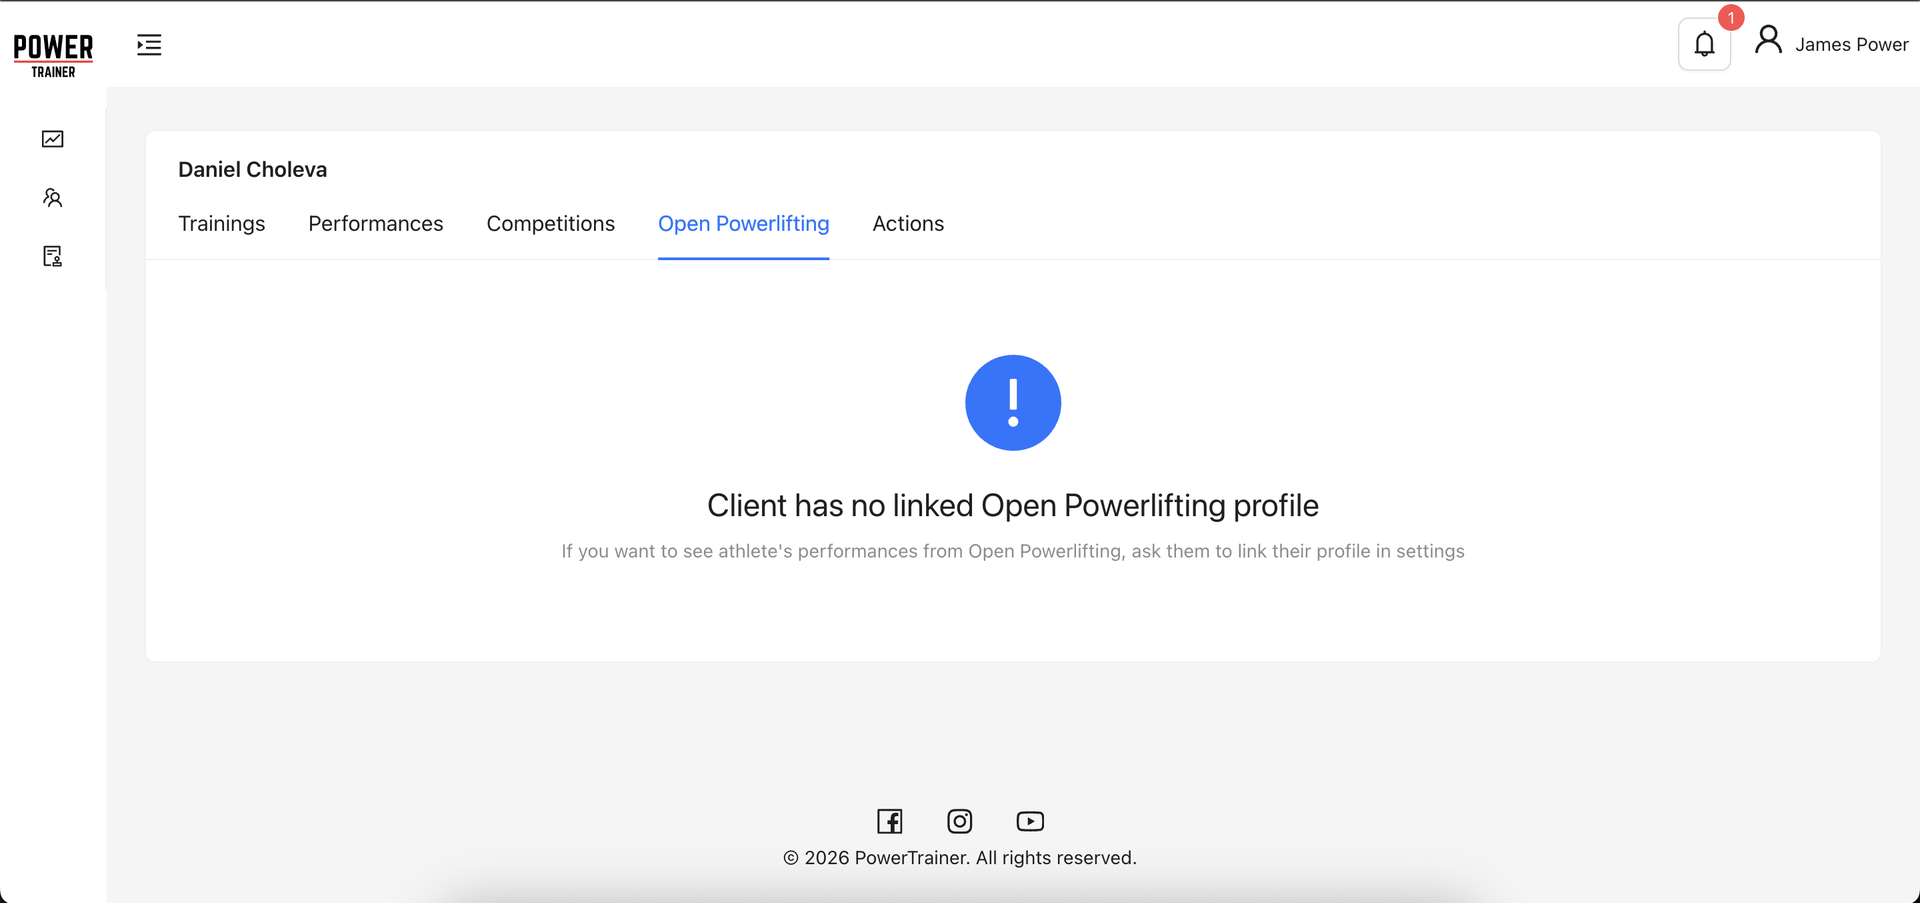1920x903 pixels.
Task: Open the Actions tab
Action: pos(908,224)
